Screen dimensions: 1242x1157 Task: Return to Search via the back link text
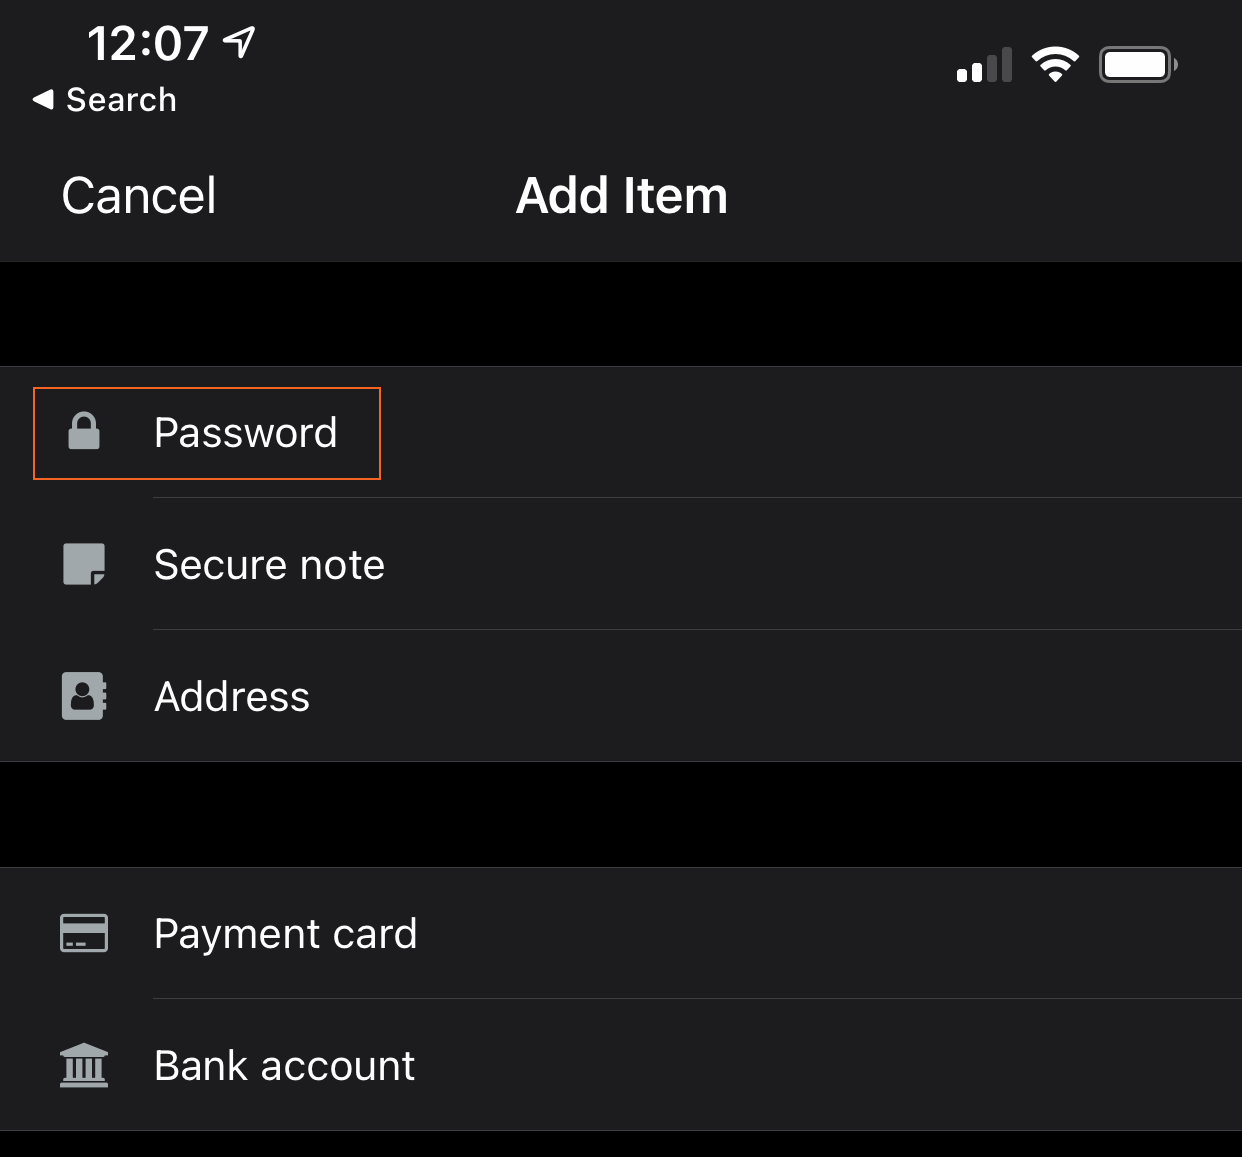pos(121,100)
